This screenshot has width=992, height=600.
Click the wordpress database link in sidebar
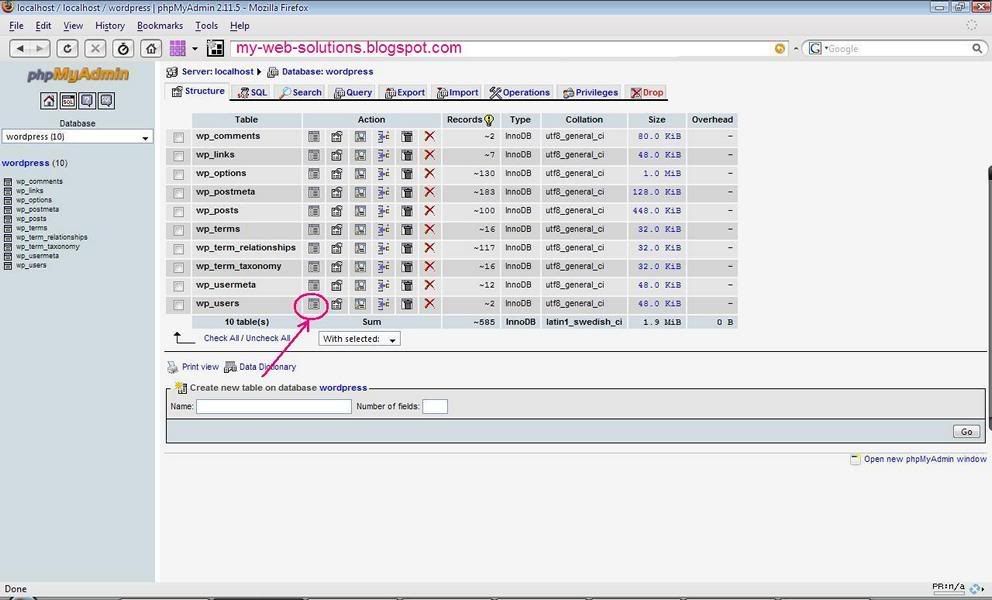25,163
